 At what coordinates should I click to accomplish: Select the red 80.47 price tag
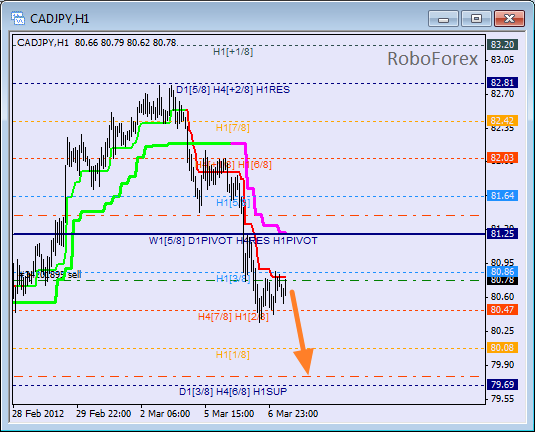click(x=502, y=310)
